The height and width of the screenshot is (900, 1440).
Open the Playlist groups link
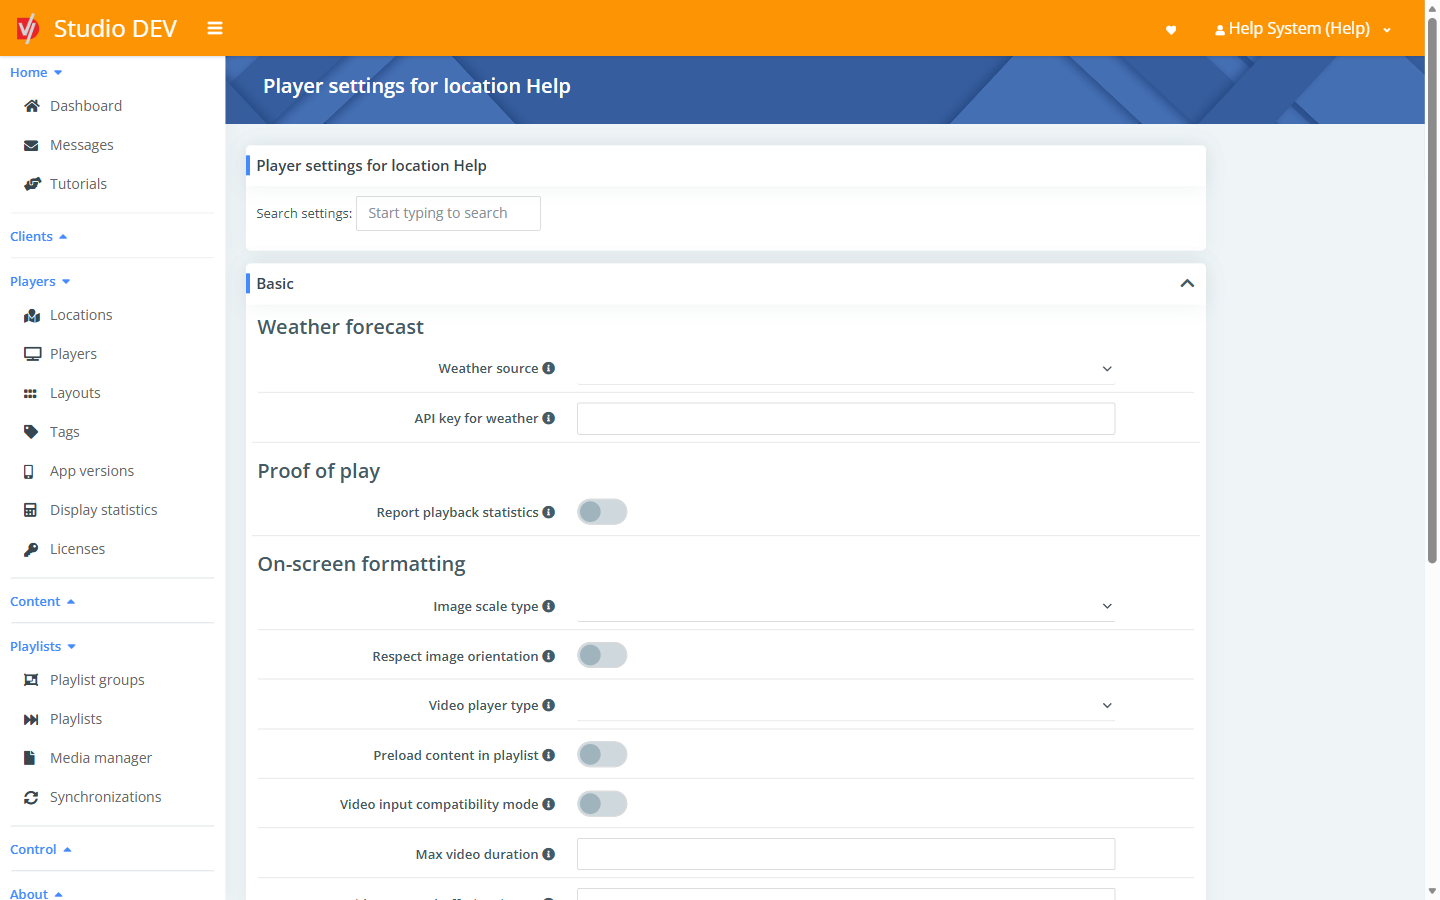tap(97, 680)
